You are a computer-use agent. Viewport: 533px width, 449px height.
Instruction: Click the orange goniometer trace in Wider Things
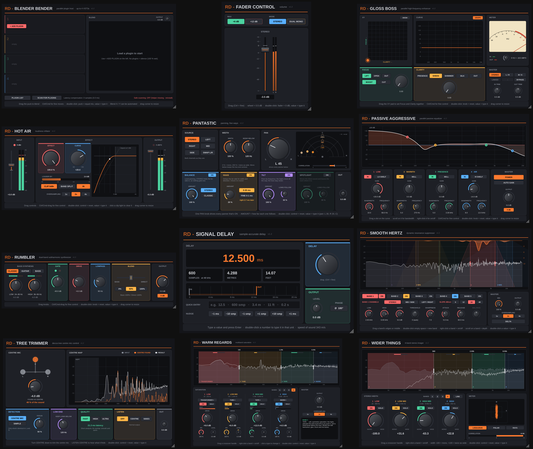coord(496,411)
